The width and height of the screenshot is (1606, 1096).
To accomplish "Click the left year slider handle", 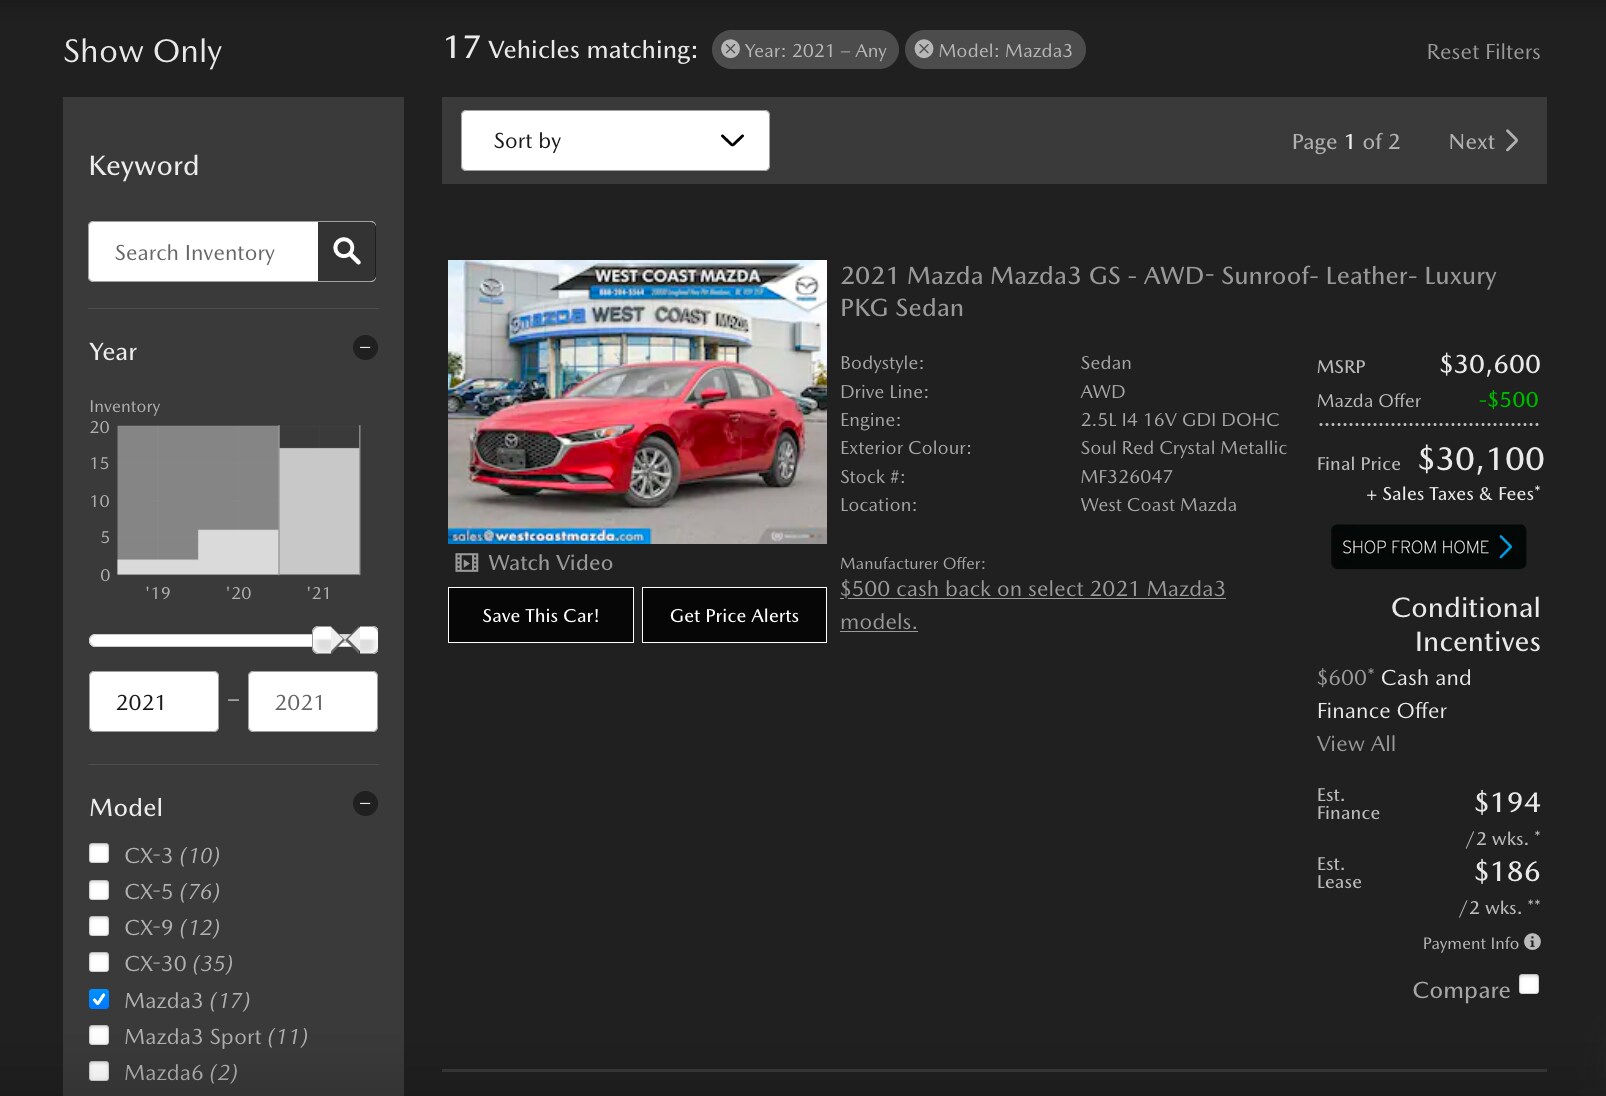I will click(x=324, y=640).
